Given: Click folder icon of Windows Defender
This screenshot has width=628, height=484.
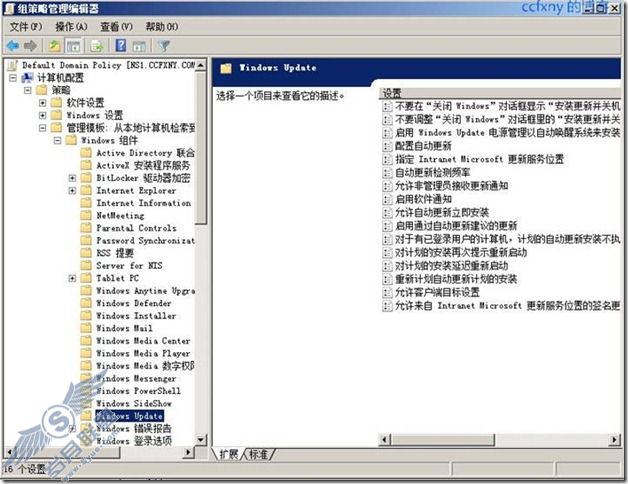Looking at the screenshot, I should [86, 303].
